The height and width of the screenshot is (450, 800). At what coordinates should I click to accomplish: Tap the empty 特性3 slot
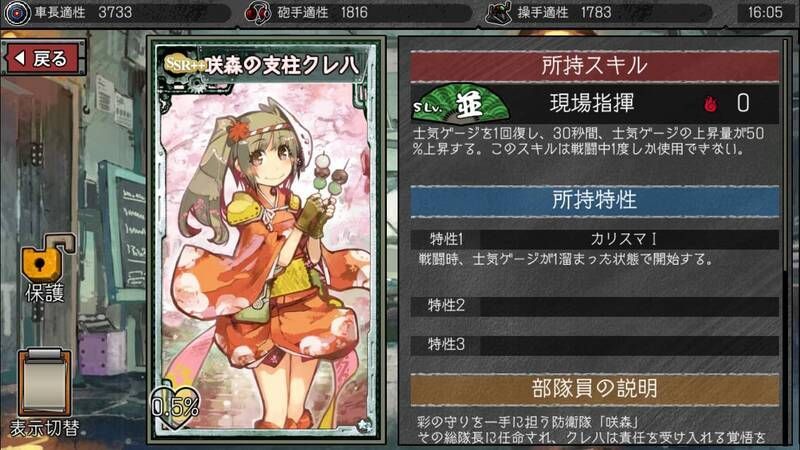(595, 345)
